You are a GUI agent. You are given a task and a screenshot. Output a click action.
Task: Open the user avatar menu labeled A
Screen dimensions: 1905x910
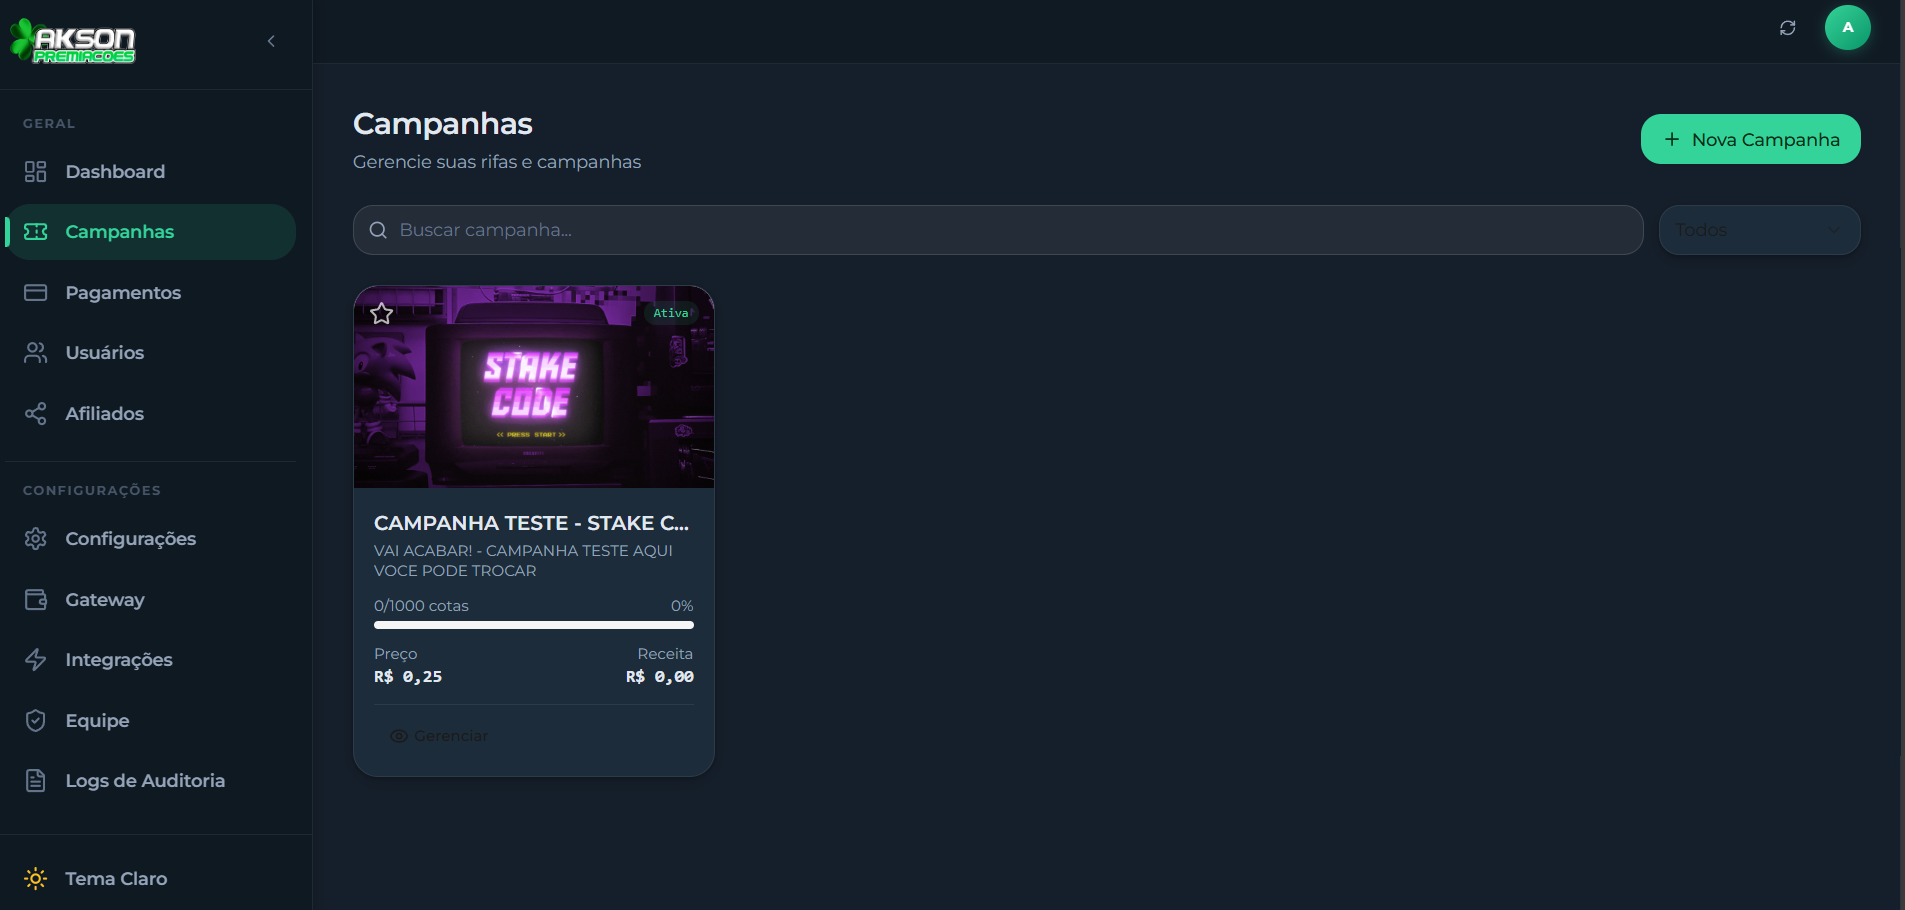pos(1848,28)
